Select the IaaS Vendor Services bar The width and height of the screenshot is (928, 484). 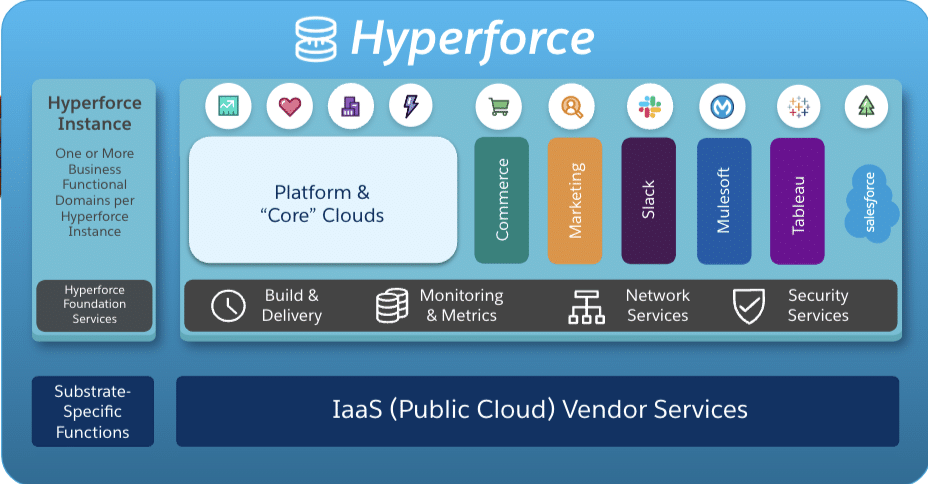pyautogui.click(x=538, y=410)
